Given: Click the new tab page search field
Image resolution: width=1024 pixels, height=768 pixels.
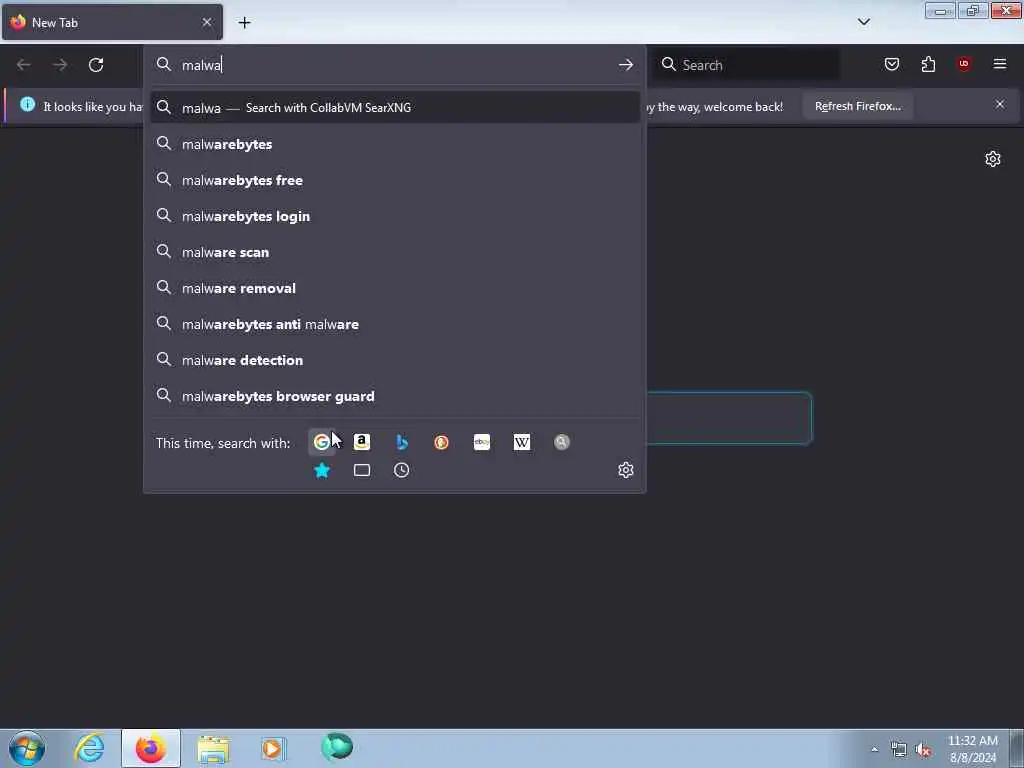Looking at the screenshot, I should click(729, 418).
